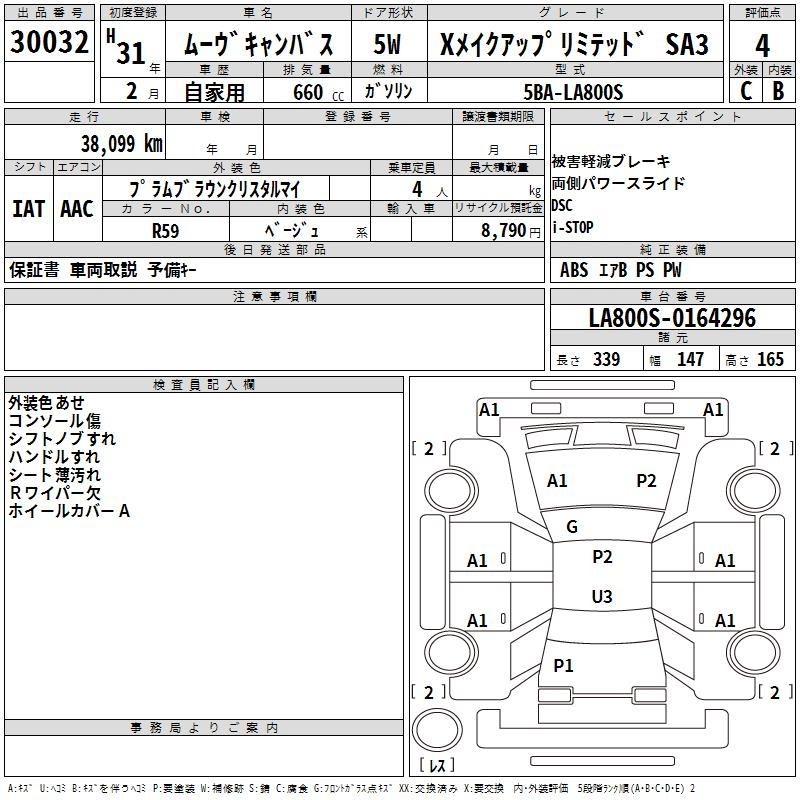Click the レス box below the car diagram
Image resolution: width=800 pixels, height=800 pixels.
coord(437,767)
